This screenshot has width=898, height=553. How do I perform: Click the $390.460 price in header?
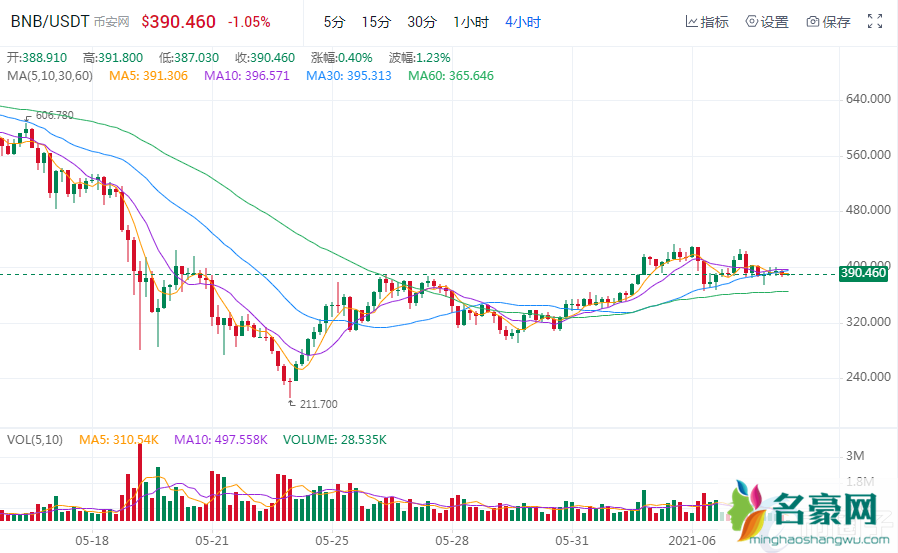click(179, 22)
